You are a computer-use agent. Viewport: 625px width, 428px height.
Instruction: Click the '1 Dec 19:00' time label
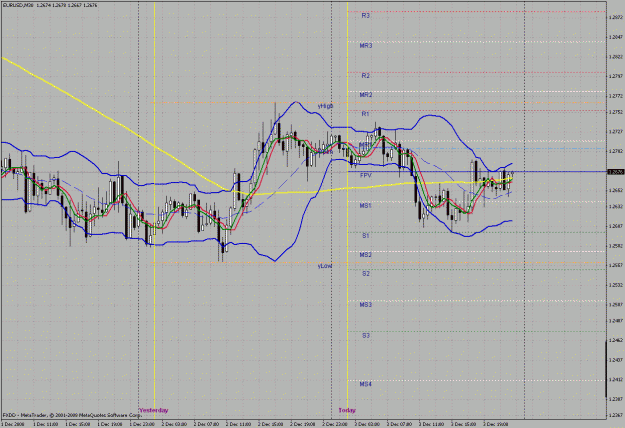110,424
